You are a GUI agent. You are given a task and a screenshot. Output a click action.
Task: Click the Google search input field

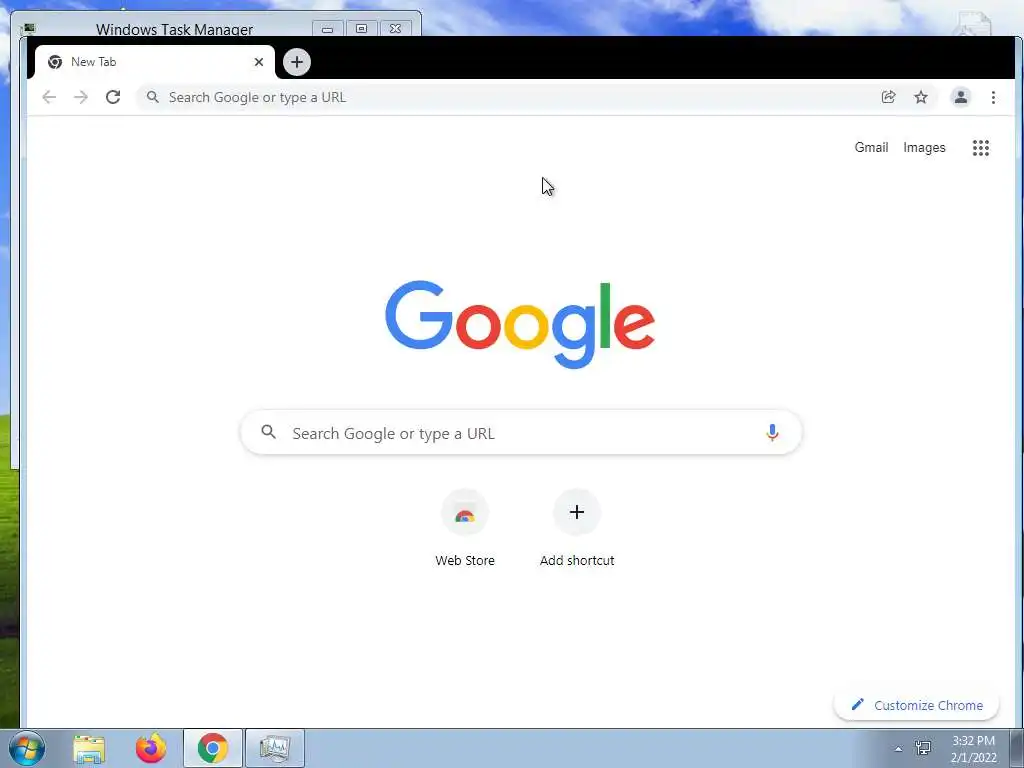(x=521, y=432)
